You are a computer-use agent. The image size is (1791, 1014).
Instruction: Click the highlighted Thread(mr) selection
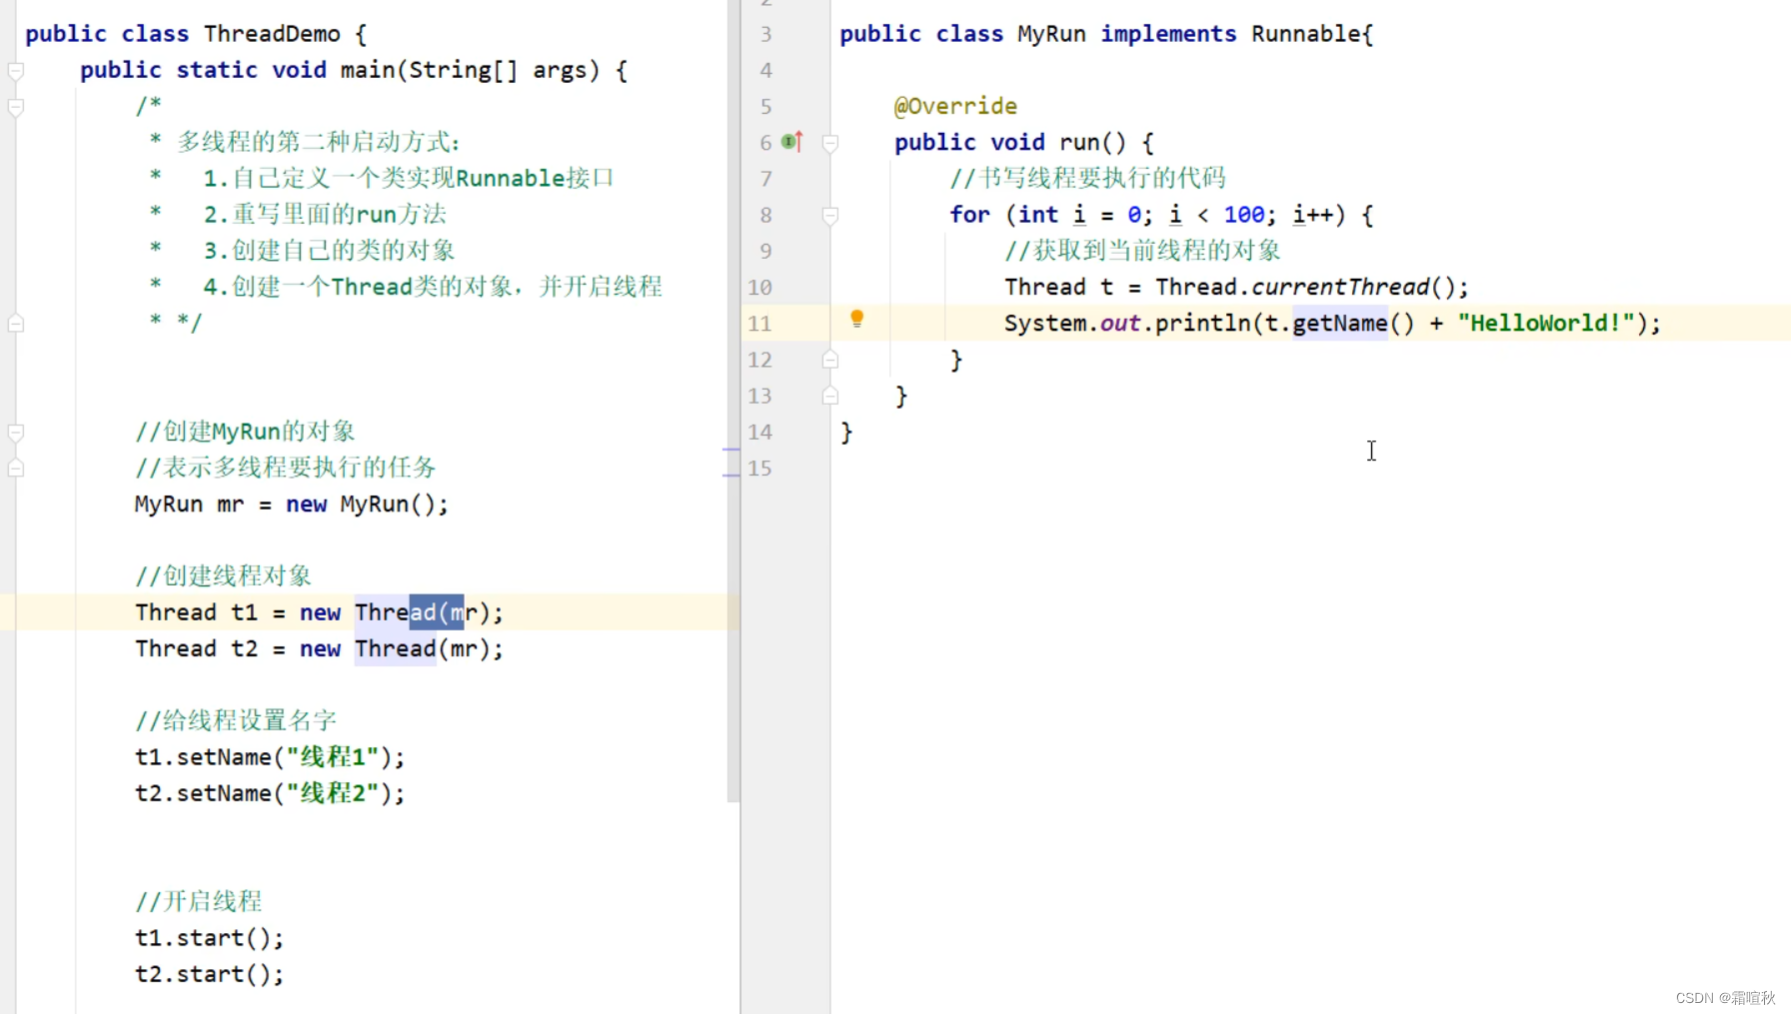pos(435,612)
